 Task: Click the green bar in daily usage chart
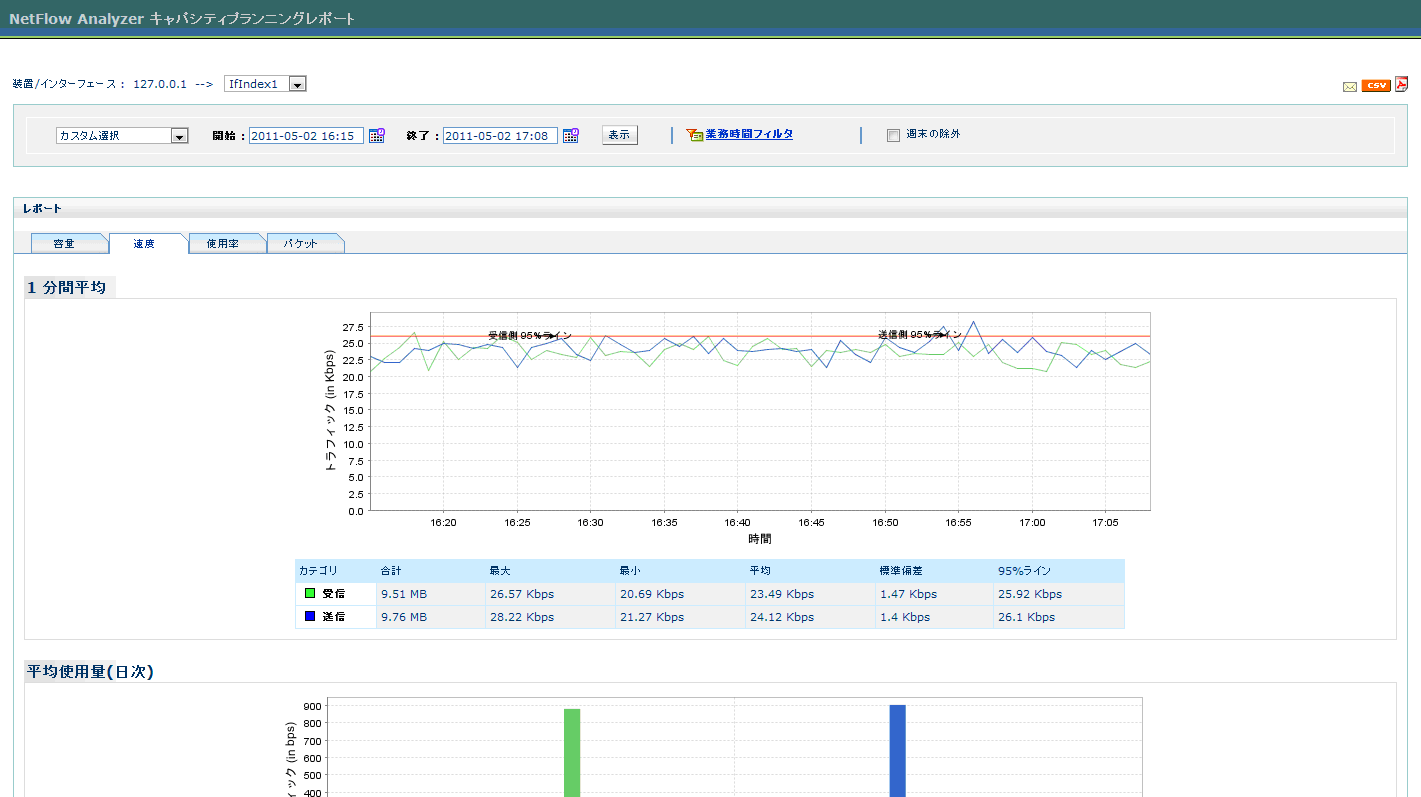click(572, 752)
